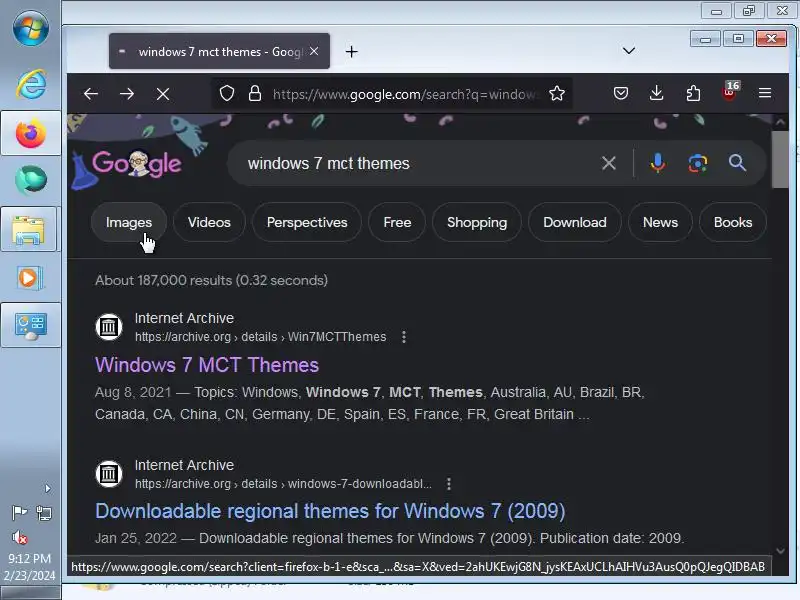Search by image with Google Lens
The width and height of the screenshot is (800, 600).
coord(697,163)
